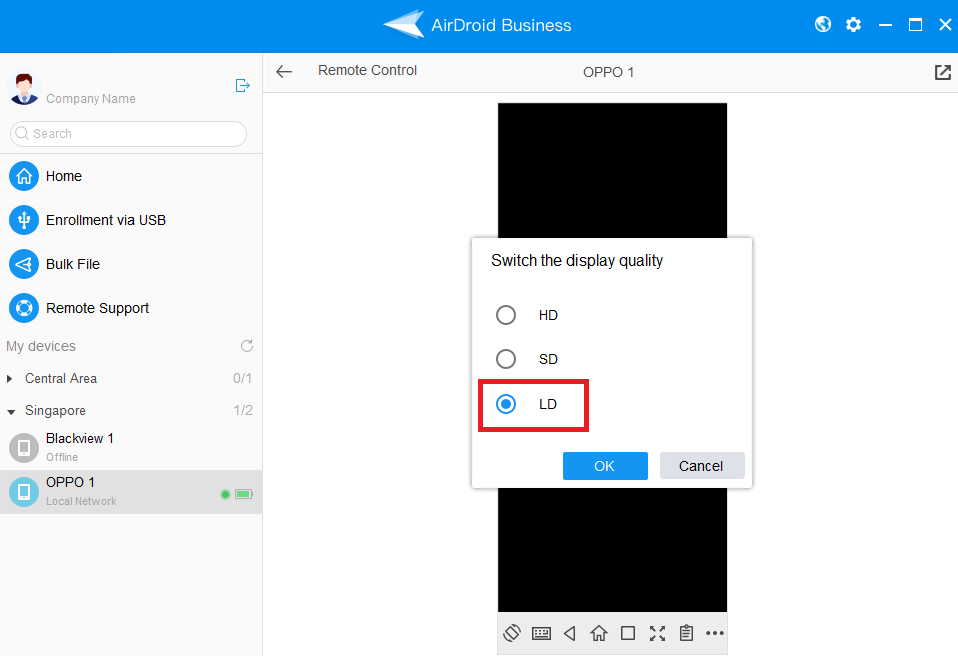Open the more options ellipsis

pos(715,633)
